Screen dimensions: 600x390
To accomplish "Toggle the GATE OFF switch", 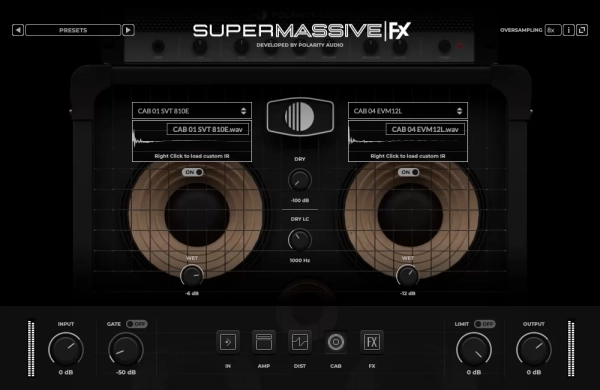I will point(137,324).
